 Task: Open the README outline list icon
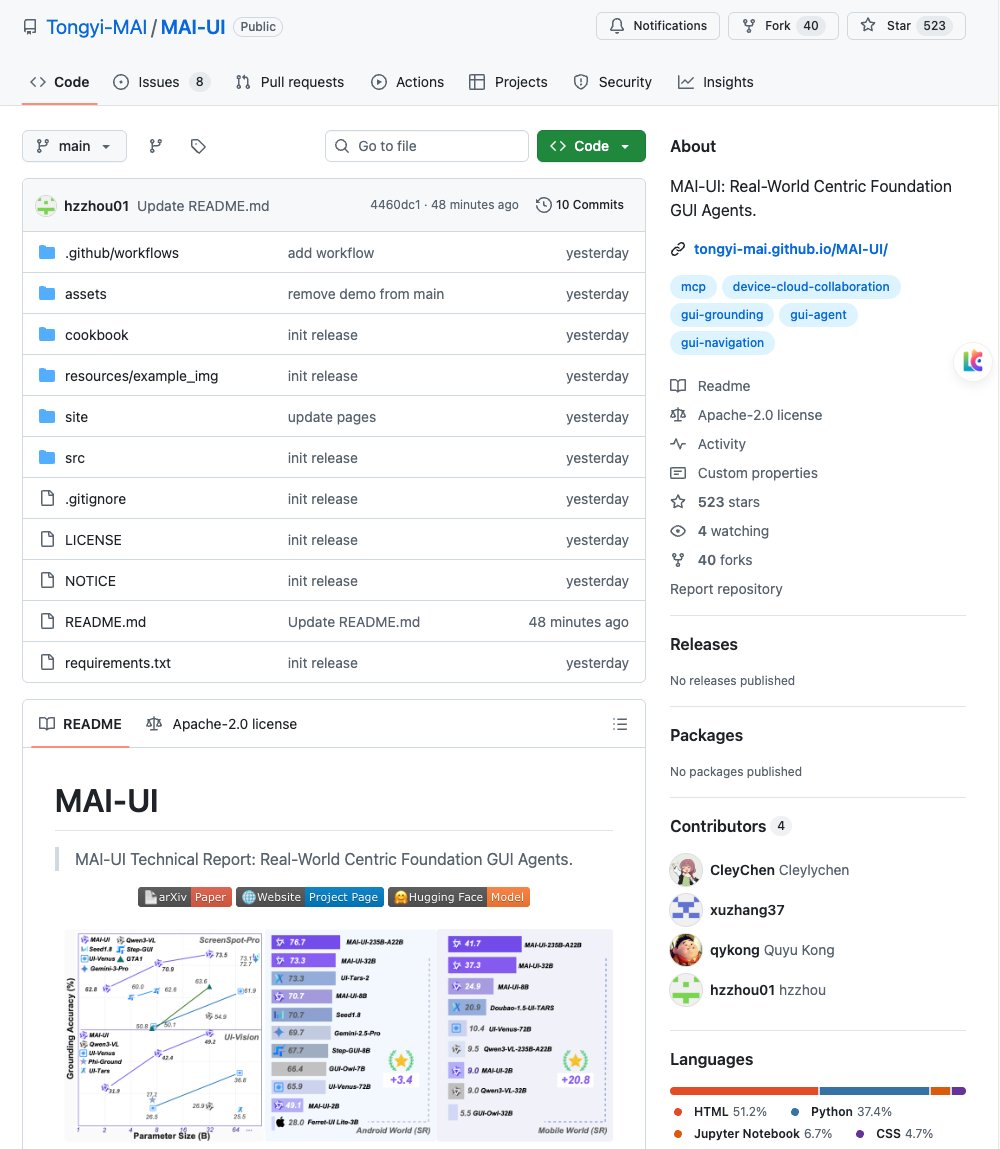(620, 724)
